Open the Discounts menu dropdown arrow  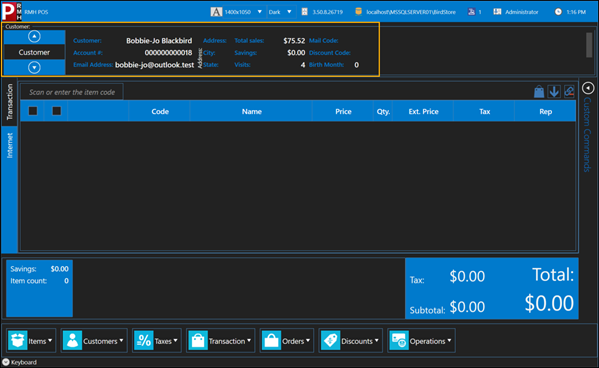(377, 340)
